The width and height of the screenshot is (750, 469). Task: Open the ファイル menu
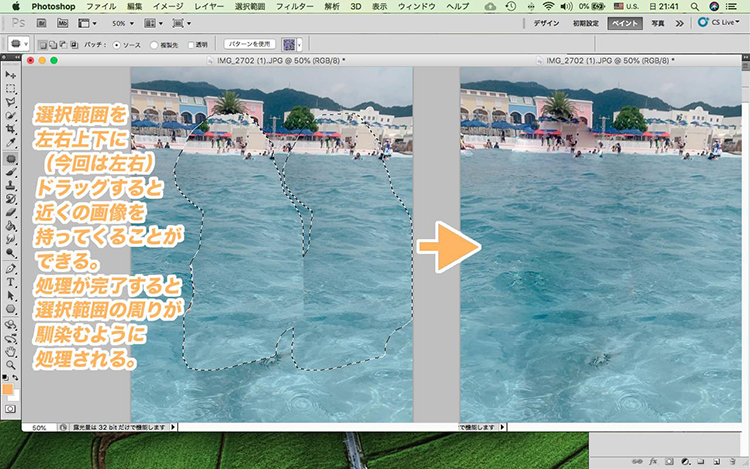click(x=101, y=6)
